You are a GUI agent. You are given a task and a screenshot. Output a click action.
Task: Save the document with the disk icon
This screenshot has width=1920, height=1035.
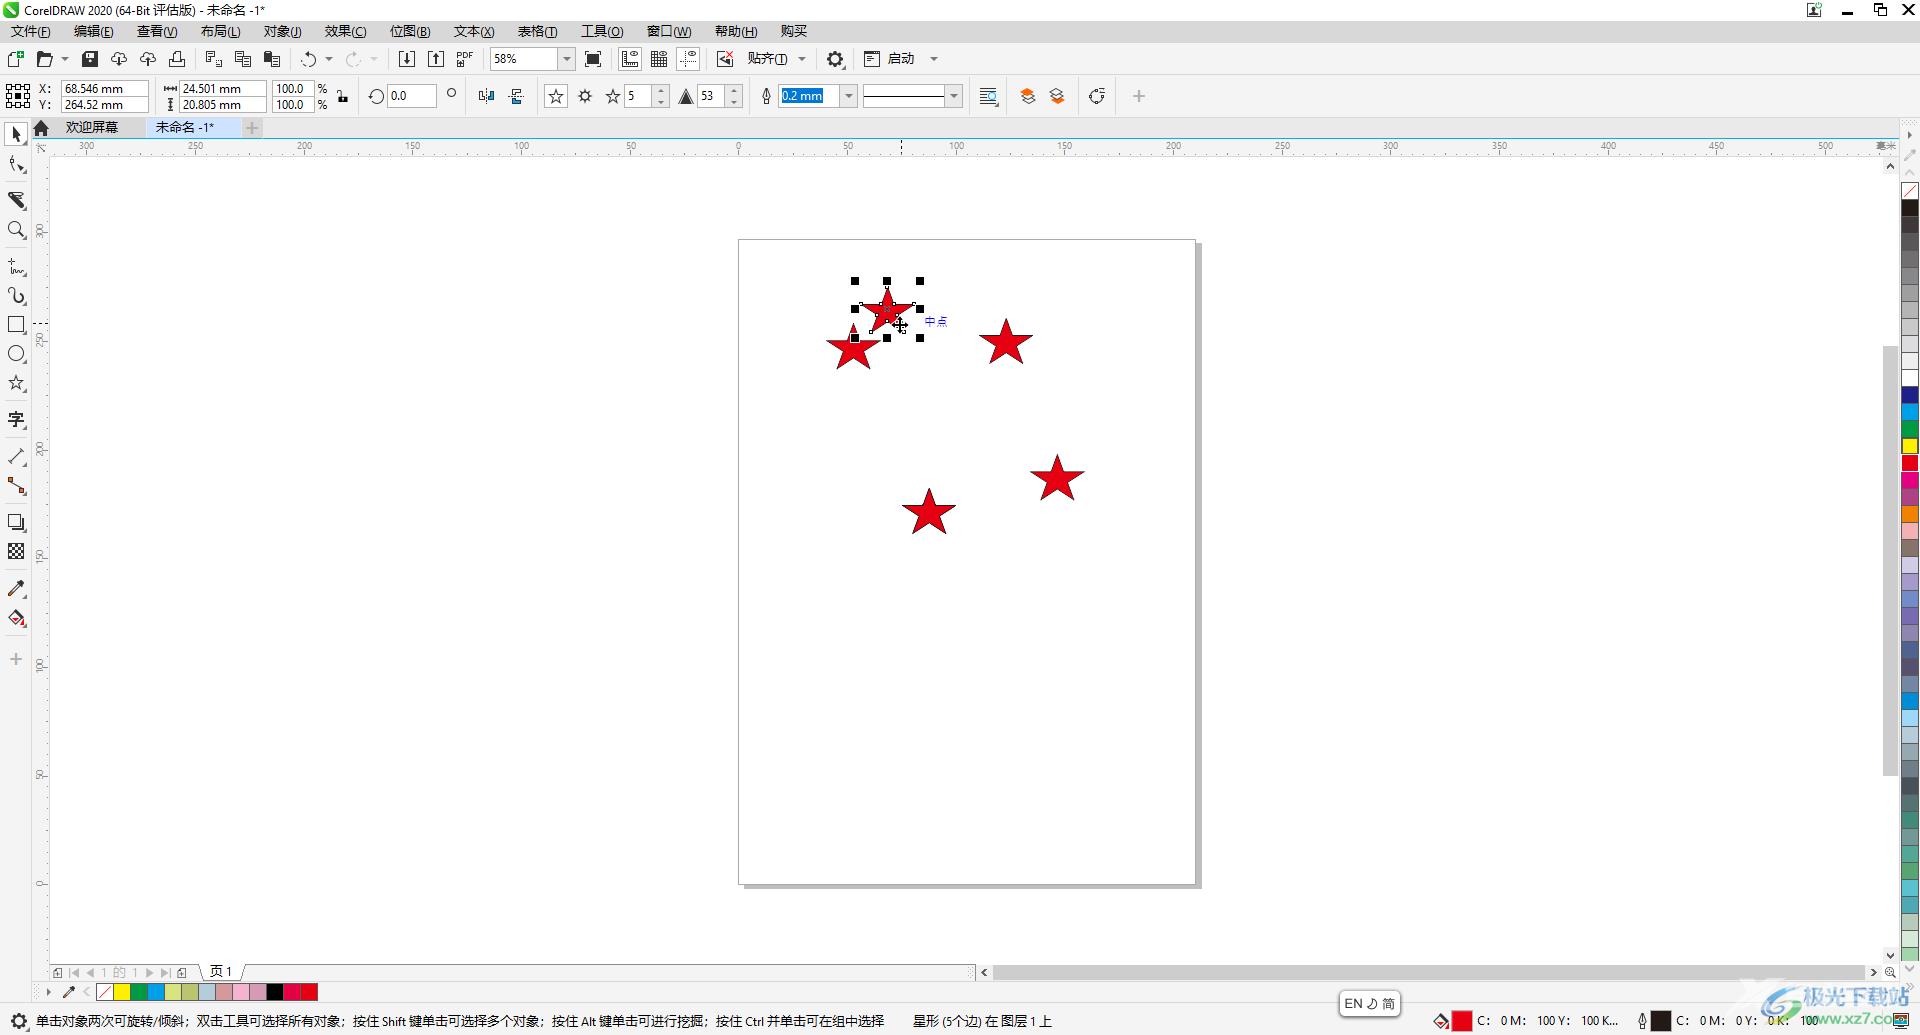(x=89, y=59)
